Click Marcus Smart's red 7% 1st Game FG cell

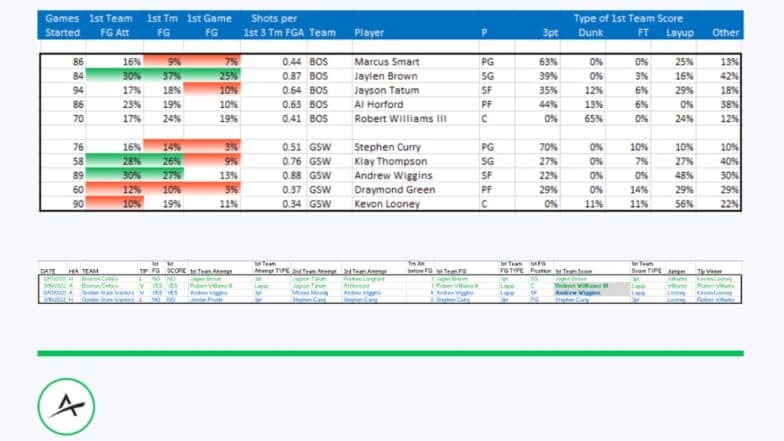[212, 62]
